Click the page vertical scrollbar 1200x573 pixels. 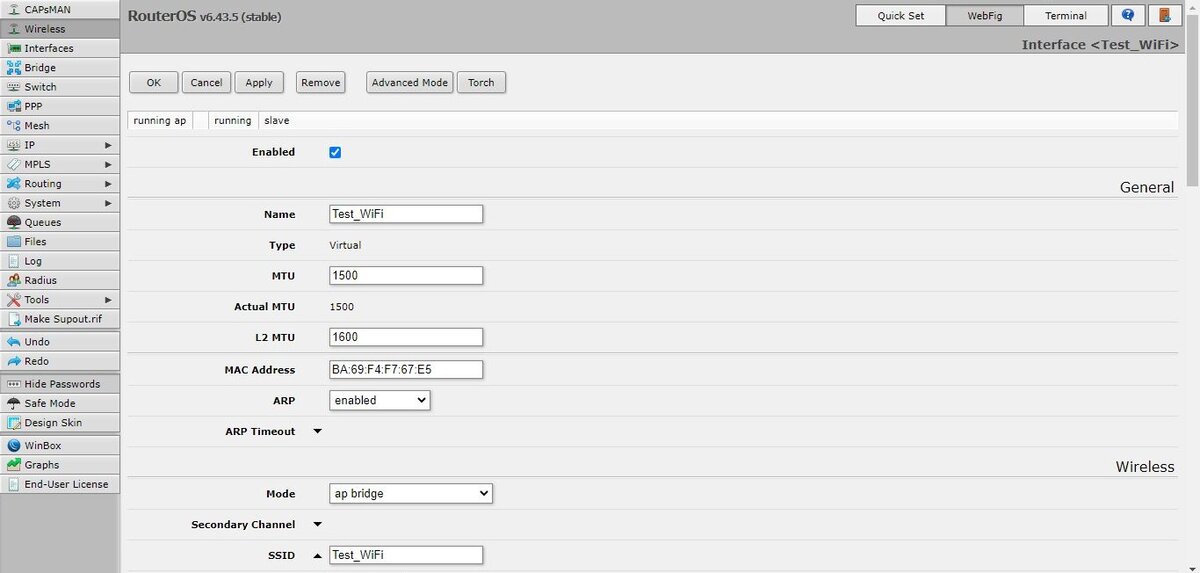(x=1192, y=100)
